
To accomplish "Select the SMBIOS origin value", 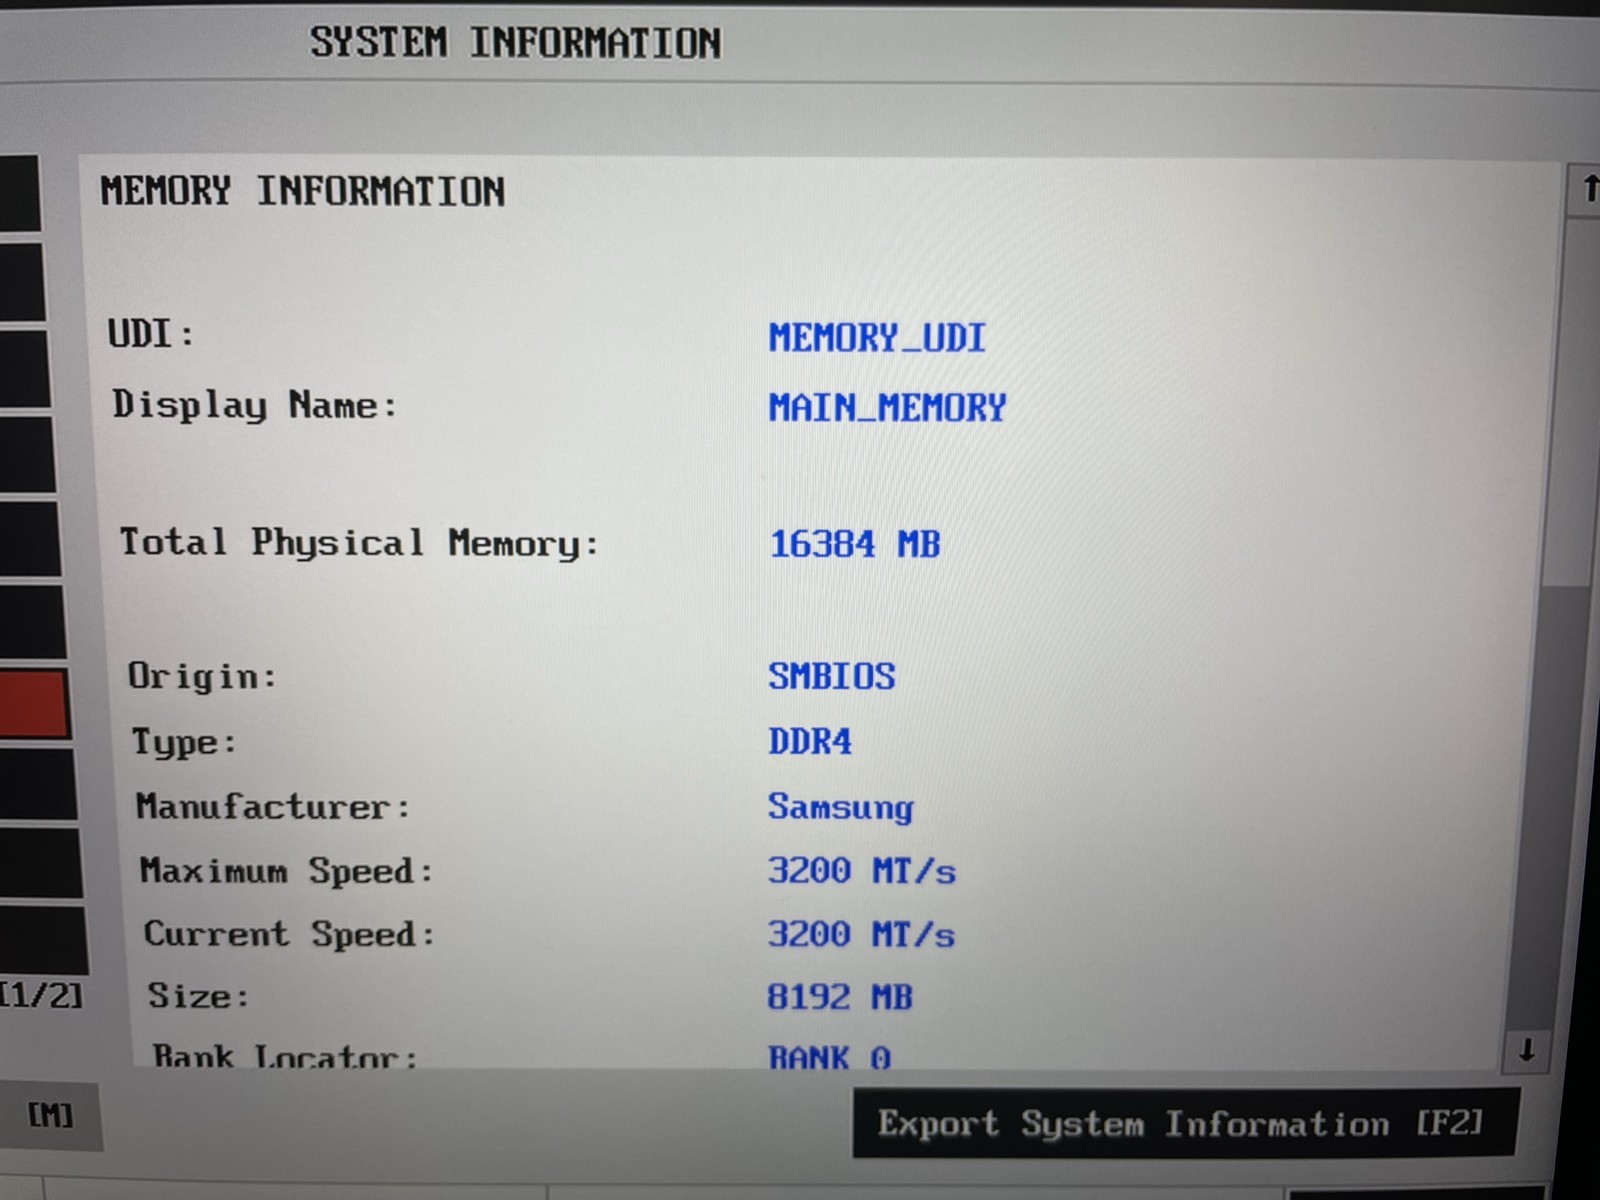I will (x=832, y=676).
